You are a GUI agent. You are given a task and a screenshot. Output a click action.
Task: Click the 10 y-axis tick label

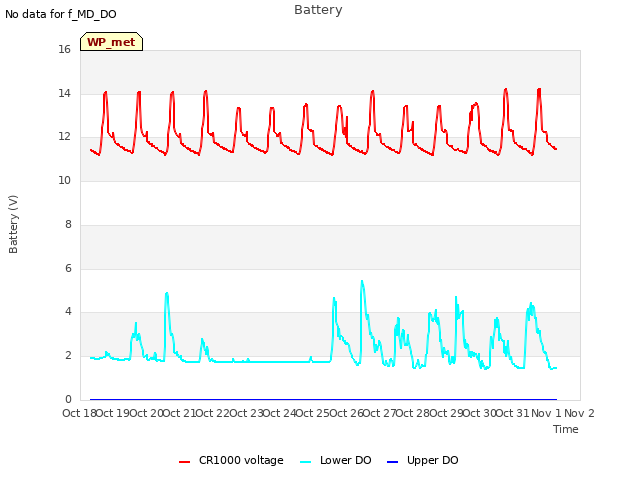[64, 180]
